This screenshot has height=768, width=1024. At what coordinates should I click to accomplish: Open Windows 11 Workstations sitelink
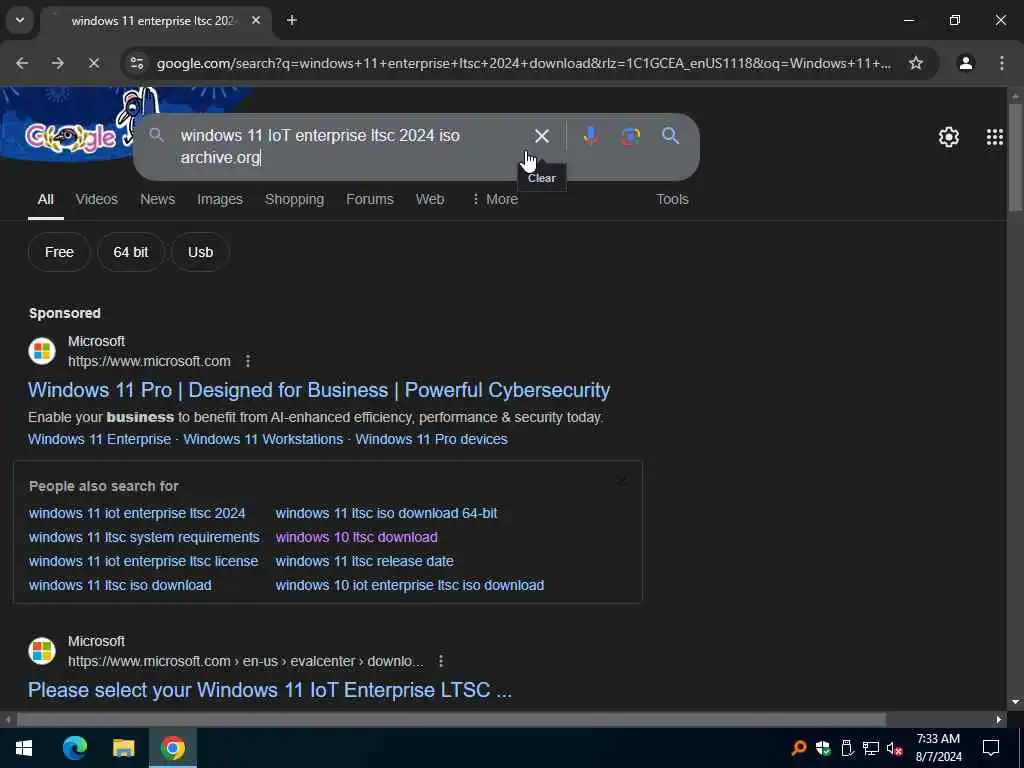tap(263, 439)
